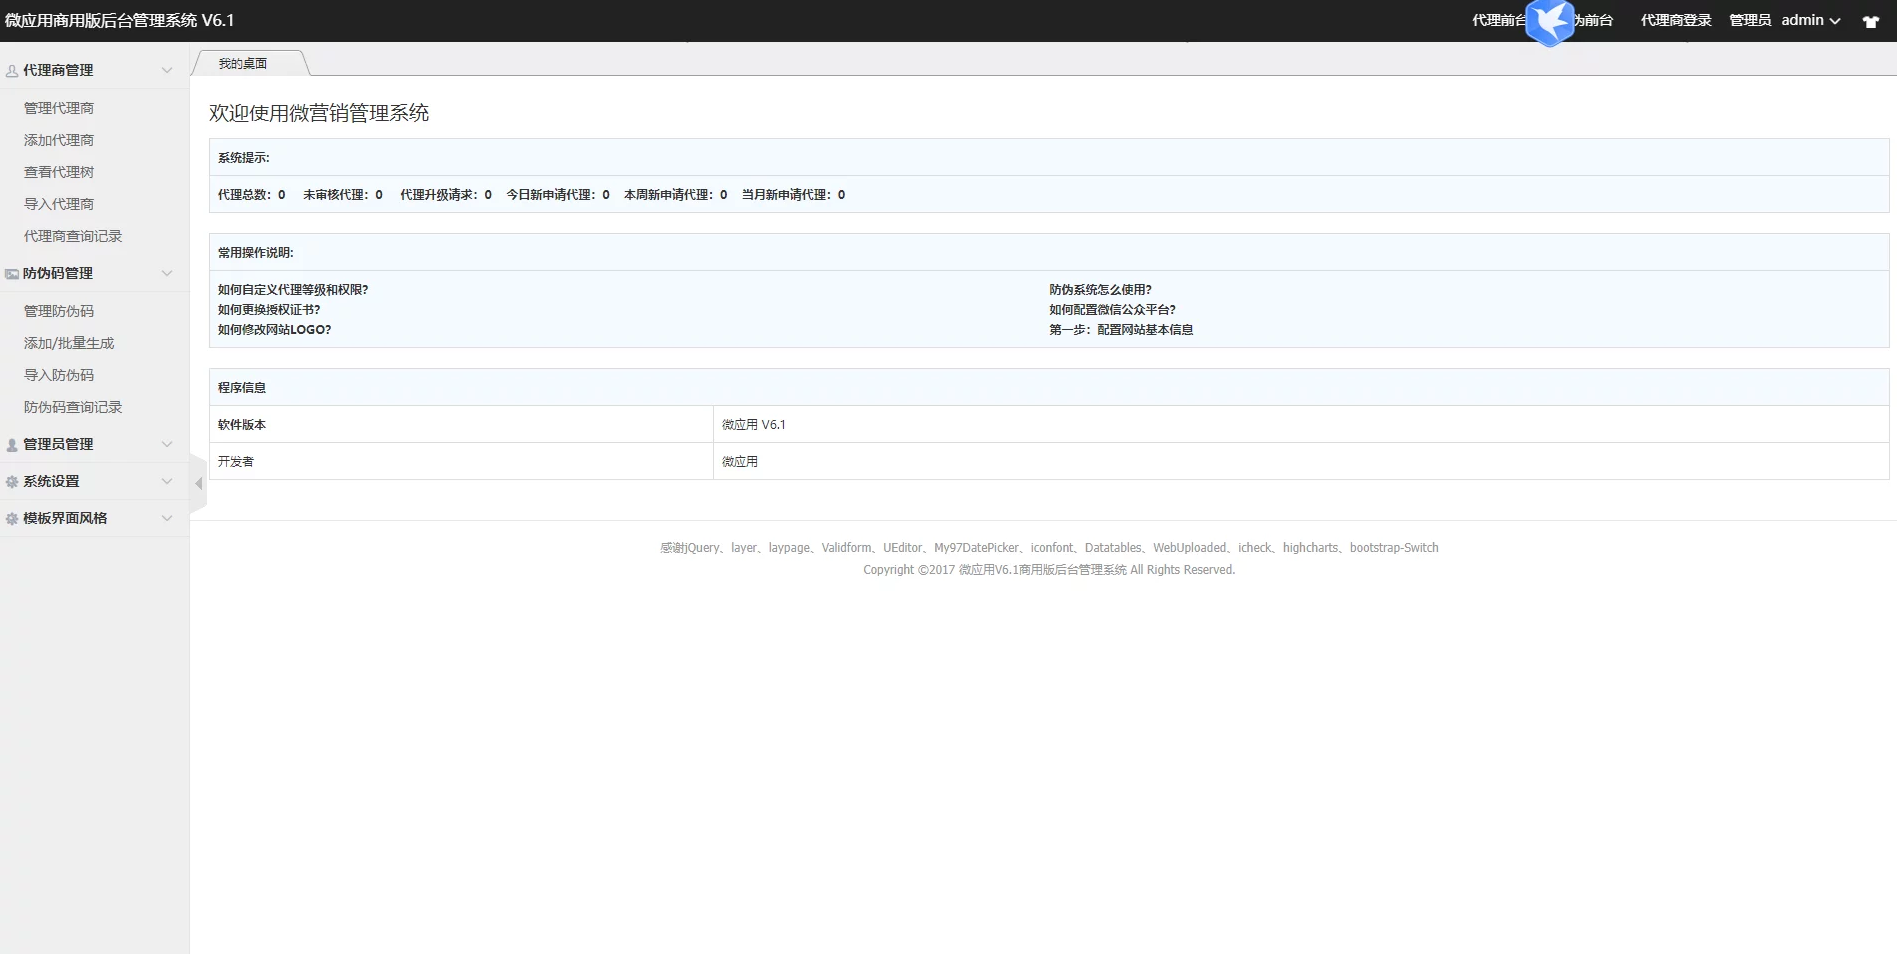Open 添加/批量生成 in the sidebar

pos(69,343)
